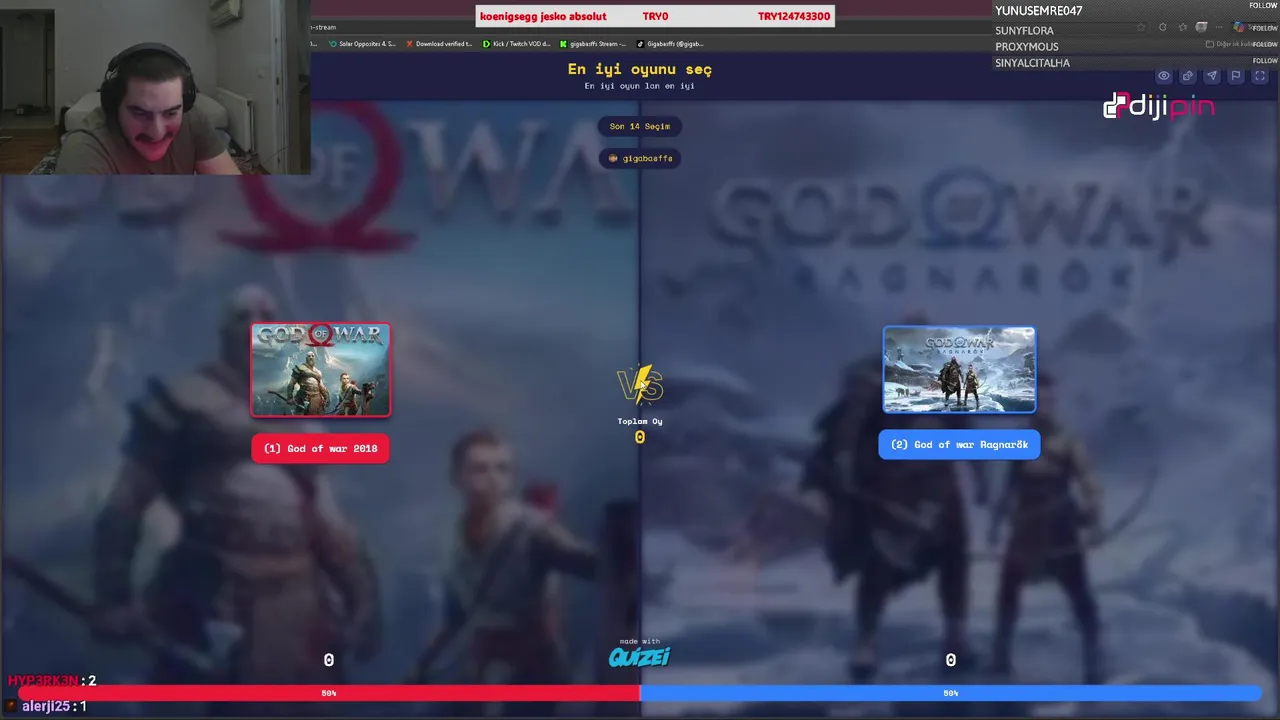Click the koenigsegg jesko absolut donation text
This screenshot has width=1280, height=720.
(x=543, y=16)
